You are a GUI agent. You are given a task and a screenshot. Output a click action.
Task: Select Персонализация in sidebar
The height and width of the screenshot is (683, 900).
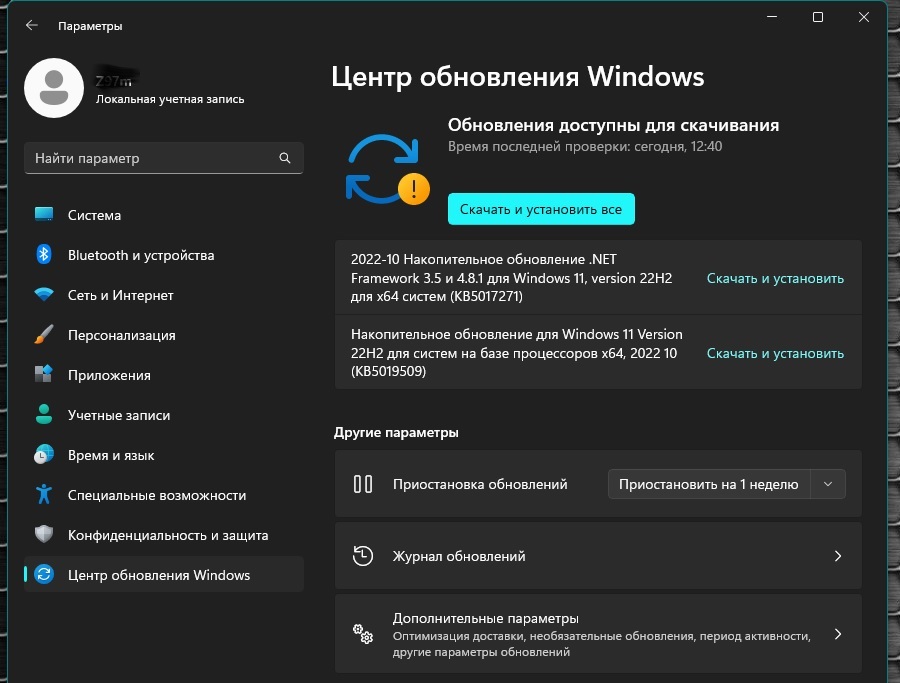(x=164, y=335)
